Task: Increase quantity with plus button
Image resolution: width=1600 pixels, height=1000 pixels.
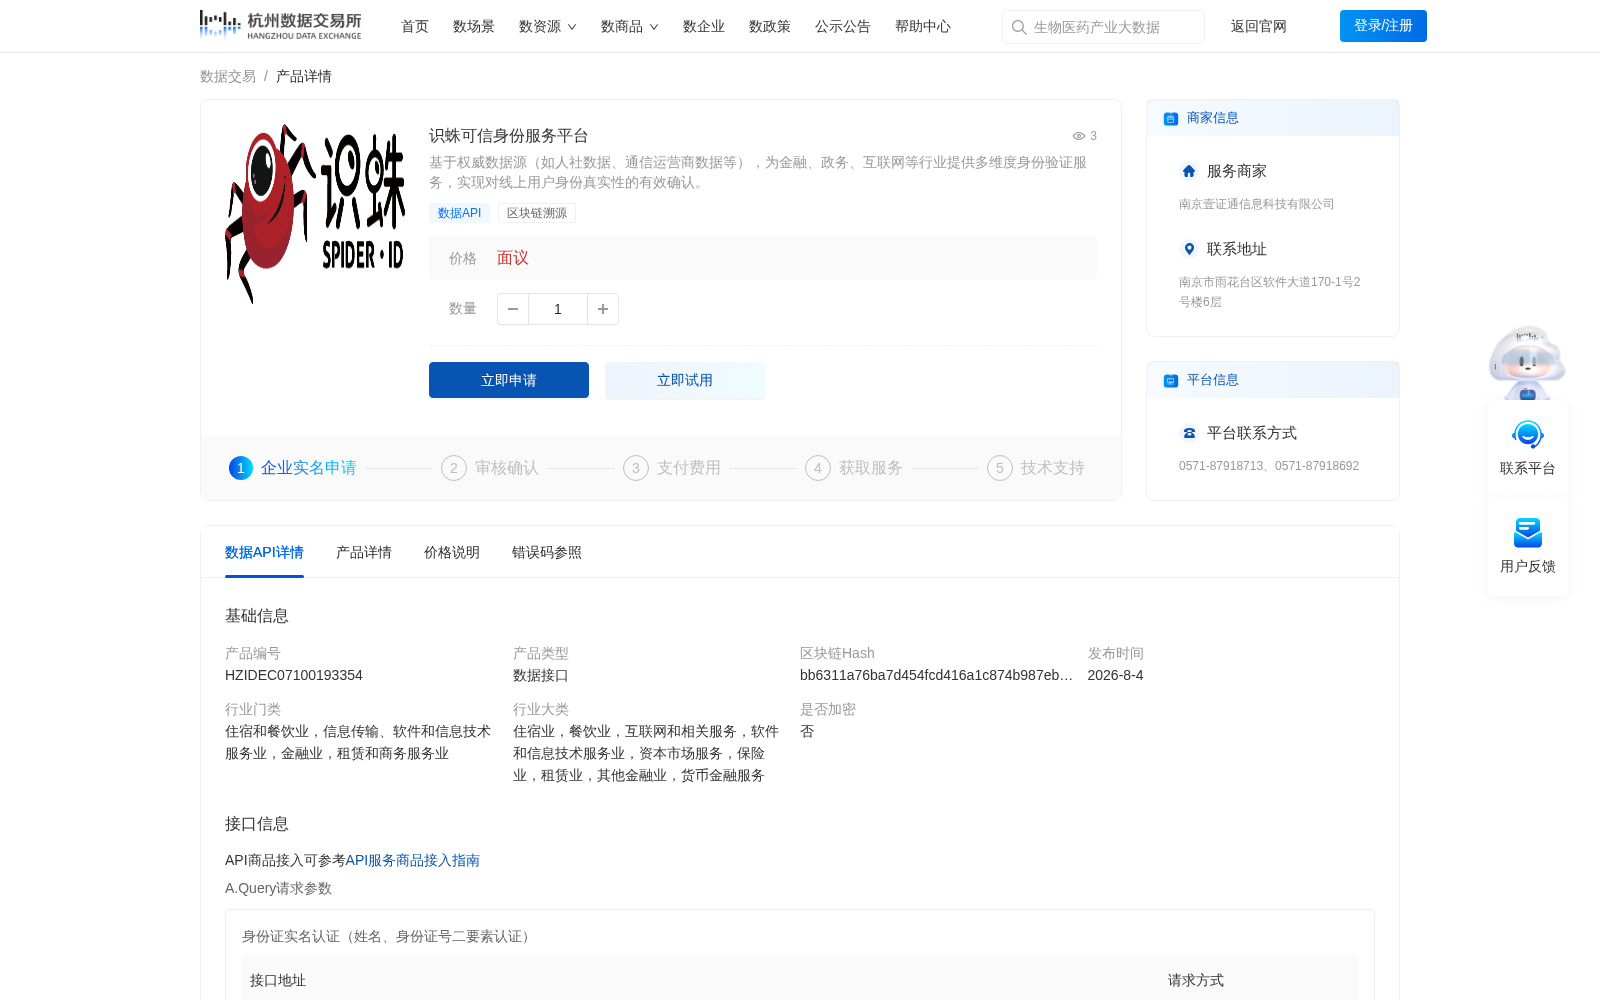Action: 603,309
